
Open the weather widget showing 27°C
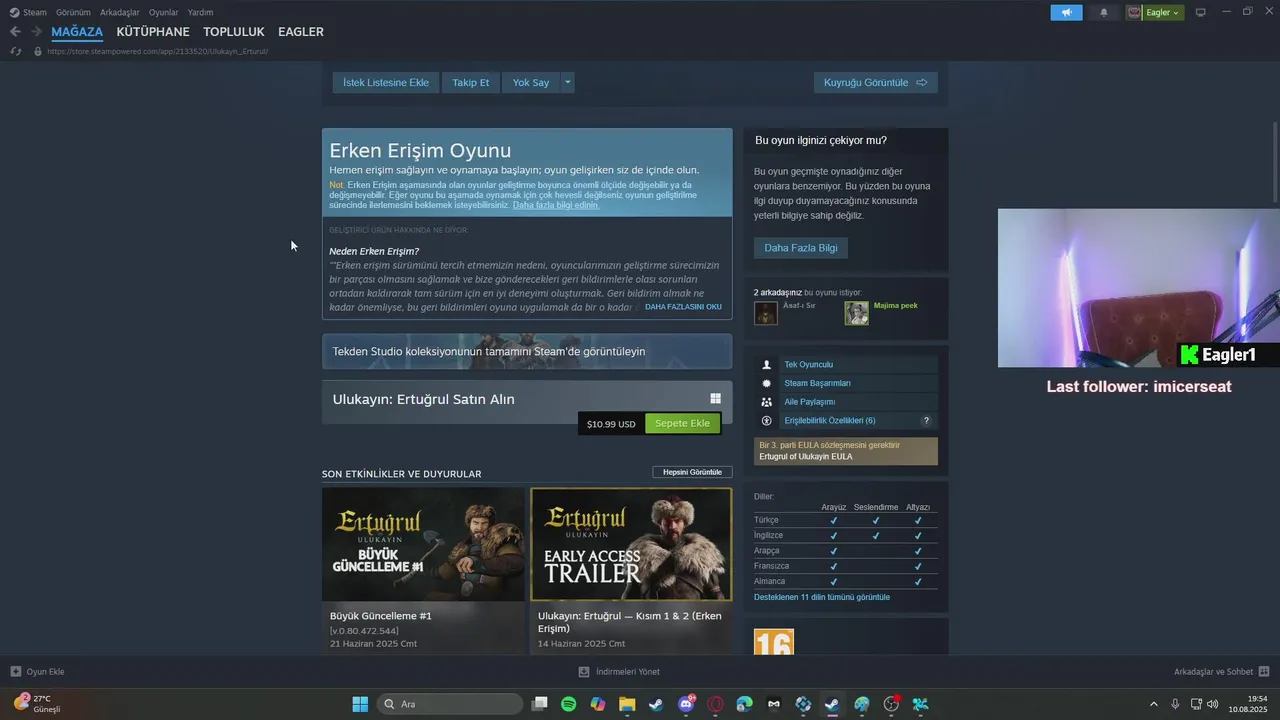pos(36,704)
